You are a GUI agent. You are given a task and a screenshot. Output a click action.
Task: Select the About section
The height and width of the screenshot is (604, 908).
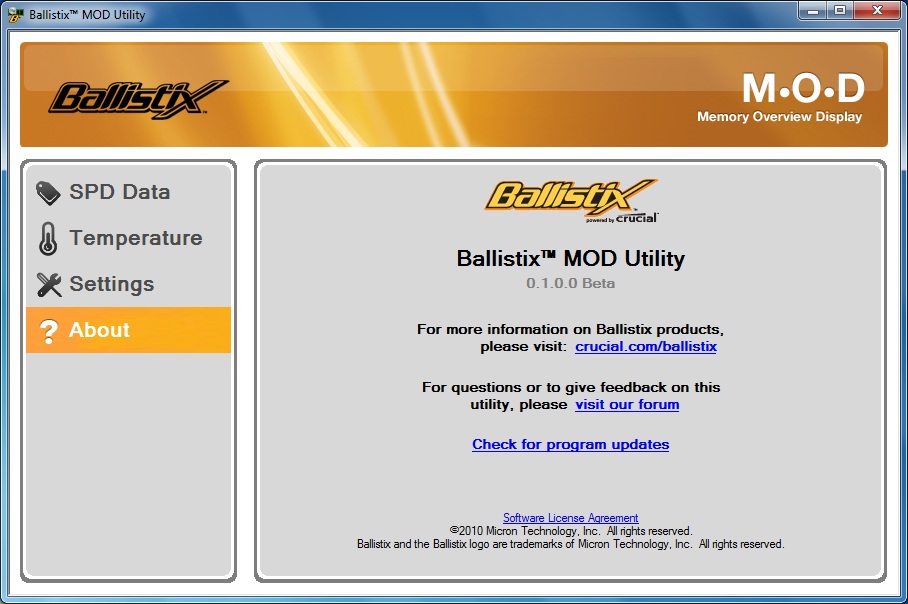(129, 330)
